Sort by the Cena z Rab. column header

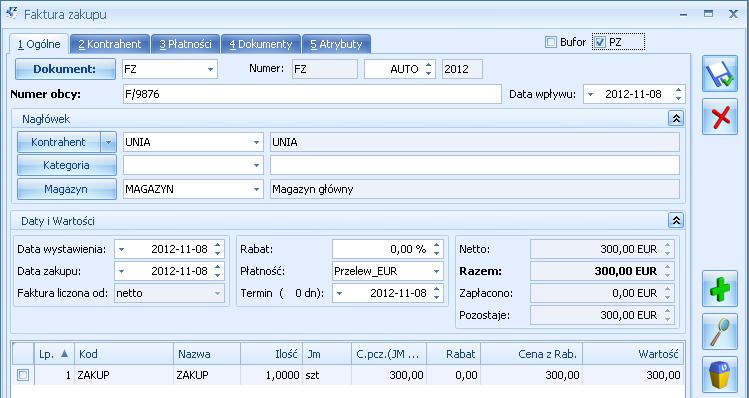click(532, 354)
